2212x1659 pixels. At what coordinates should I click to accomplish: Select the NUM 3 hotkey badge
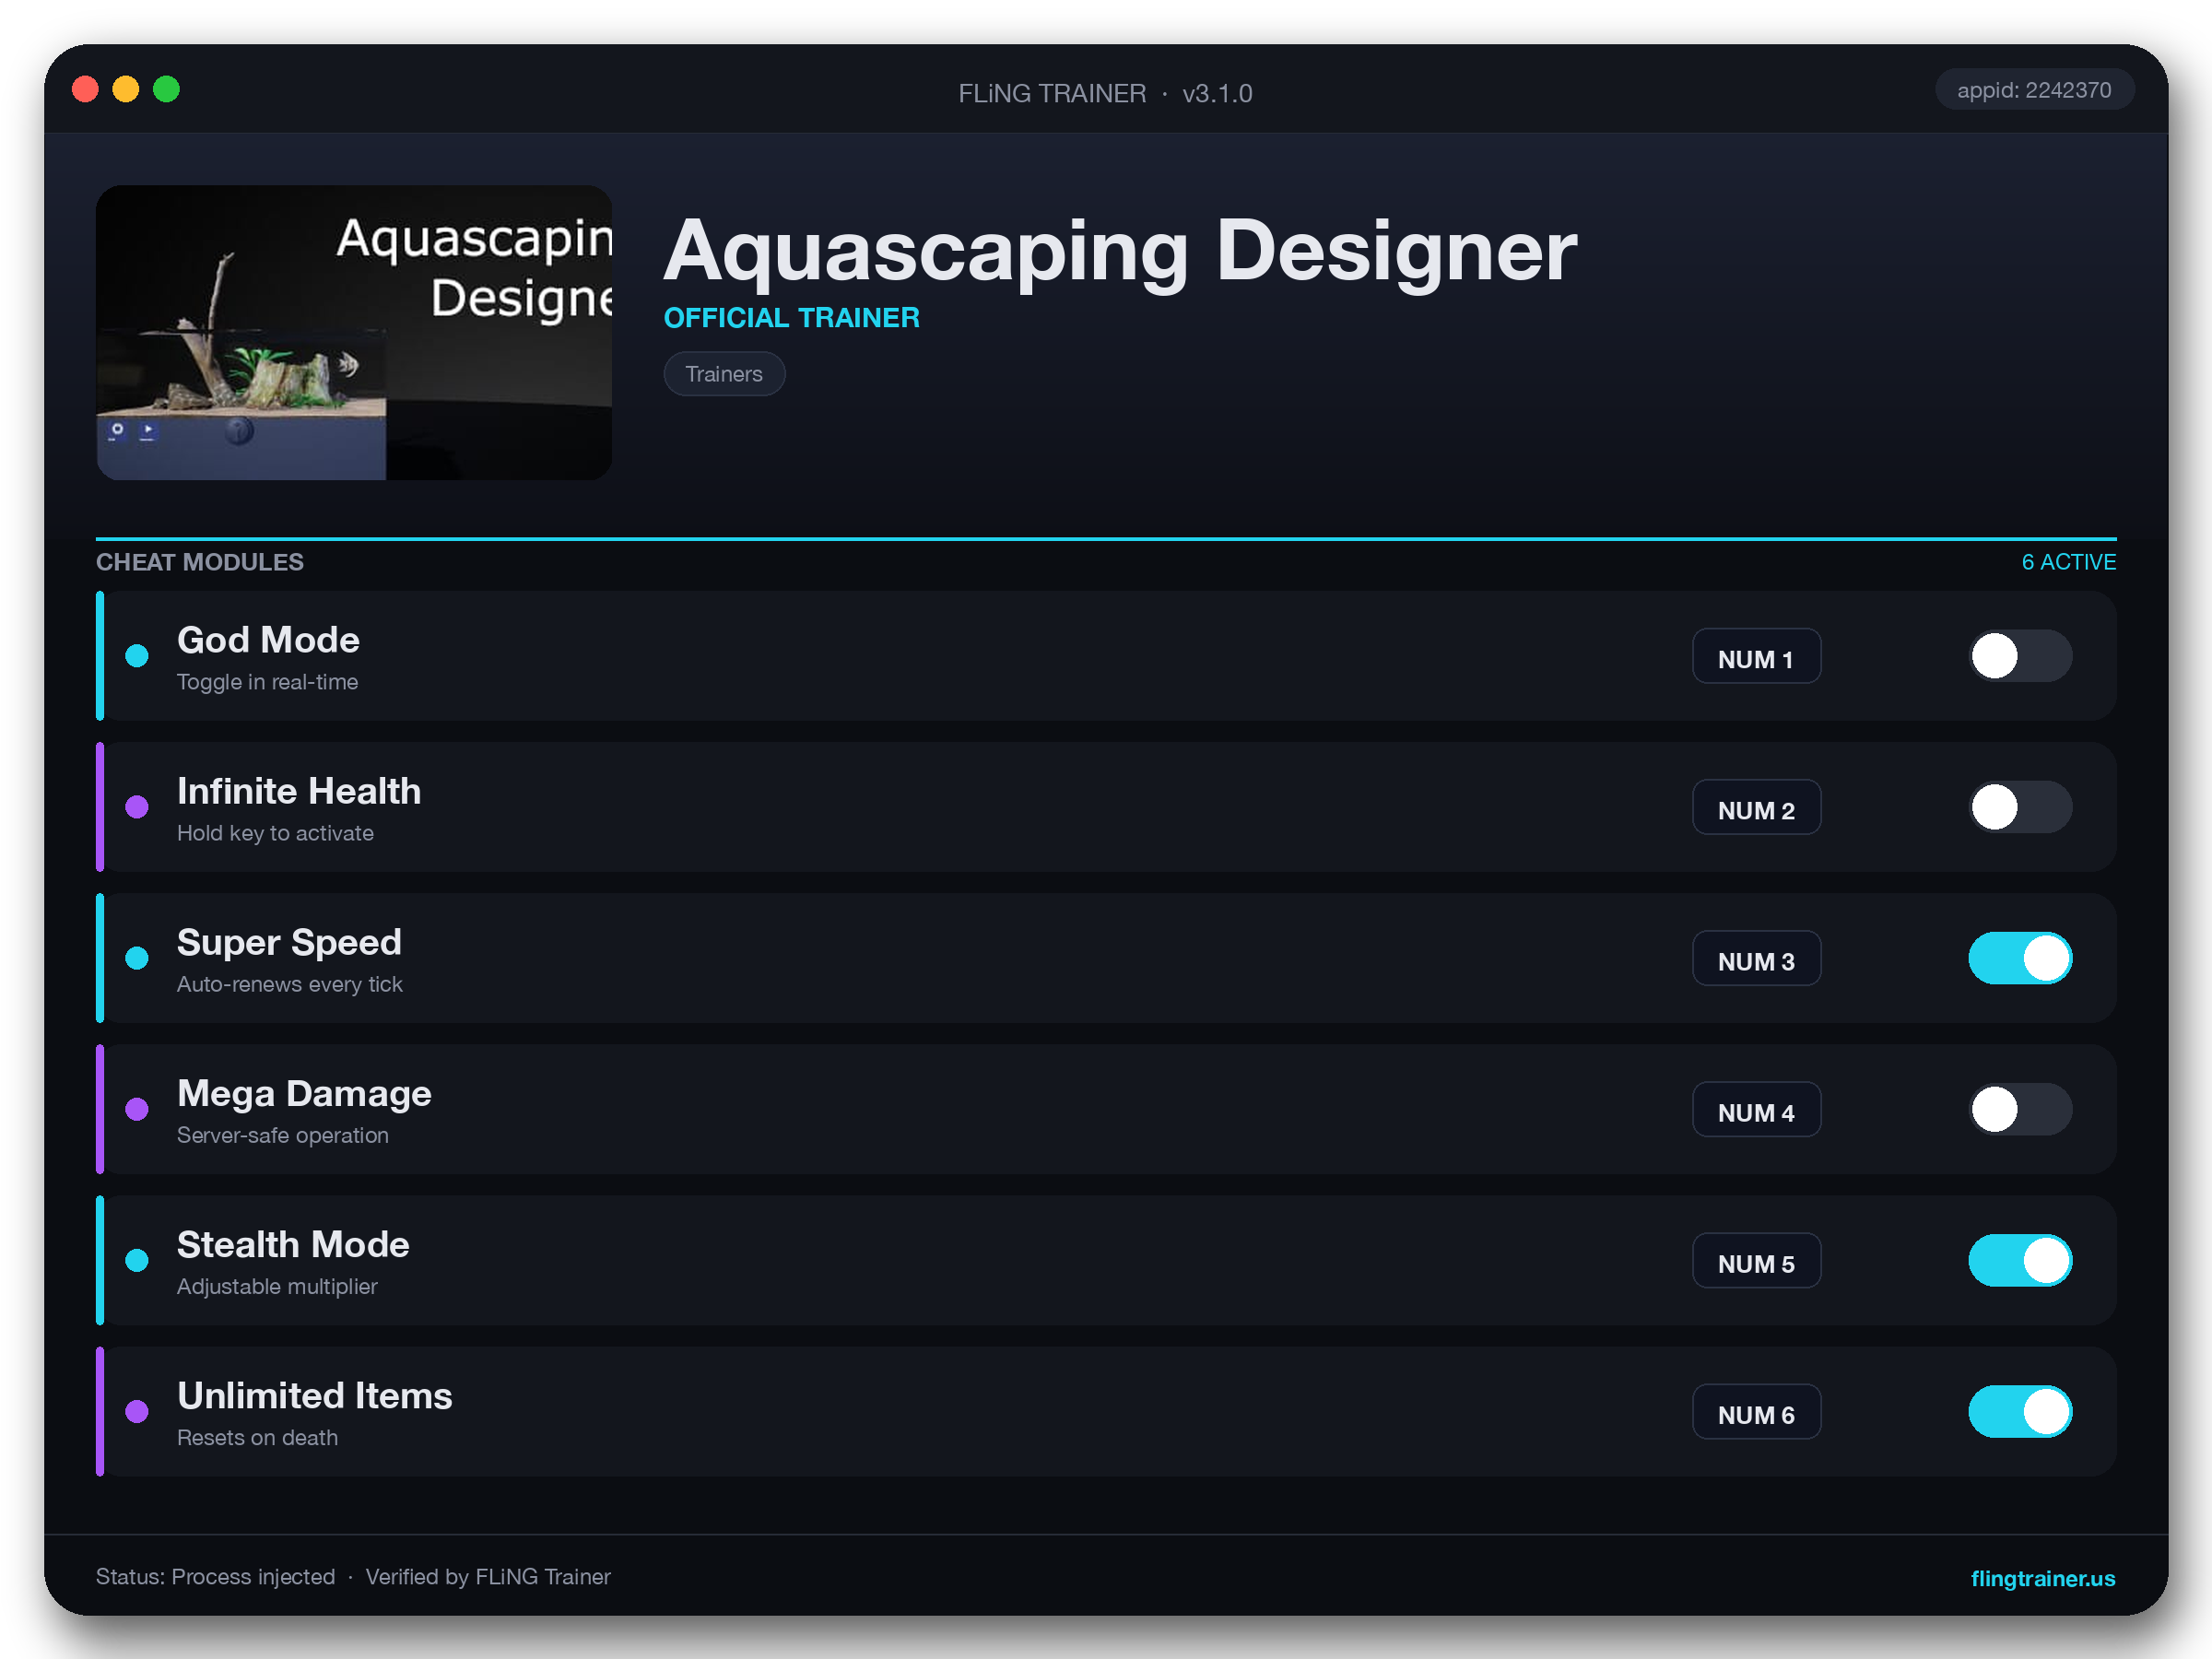coord(1756,959)
